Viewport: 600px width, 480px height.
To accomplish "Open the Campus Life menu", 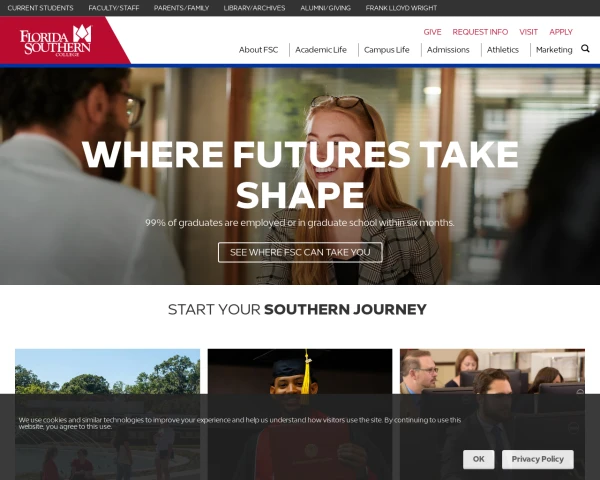I will 386,50.
